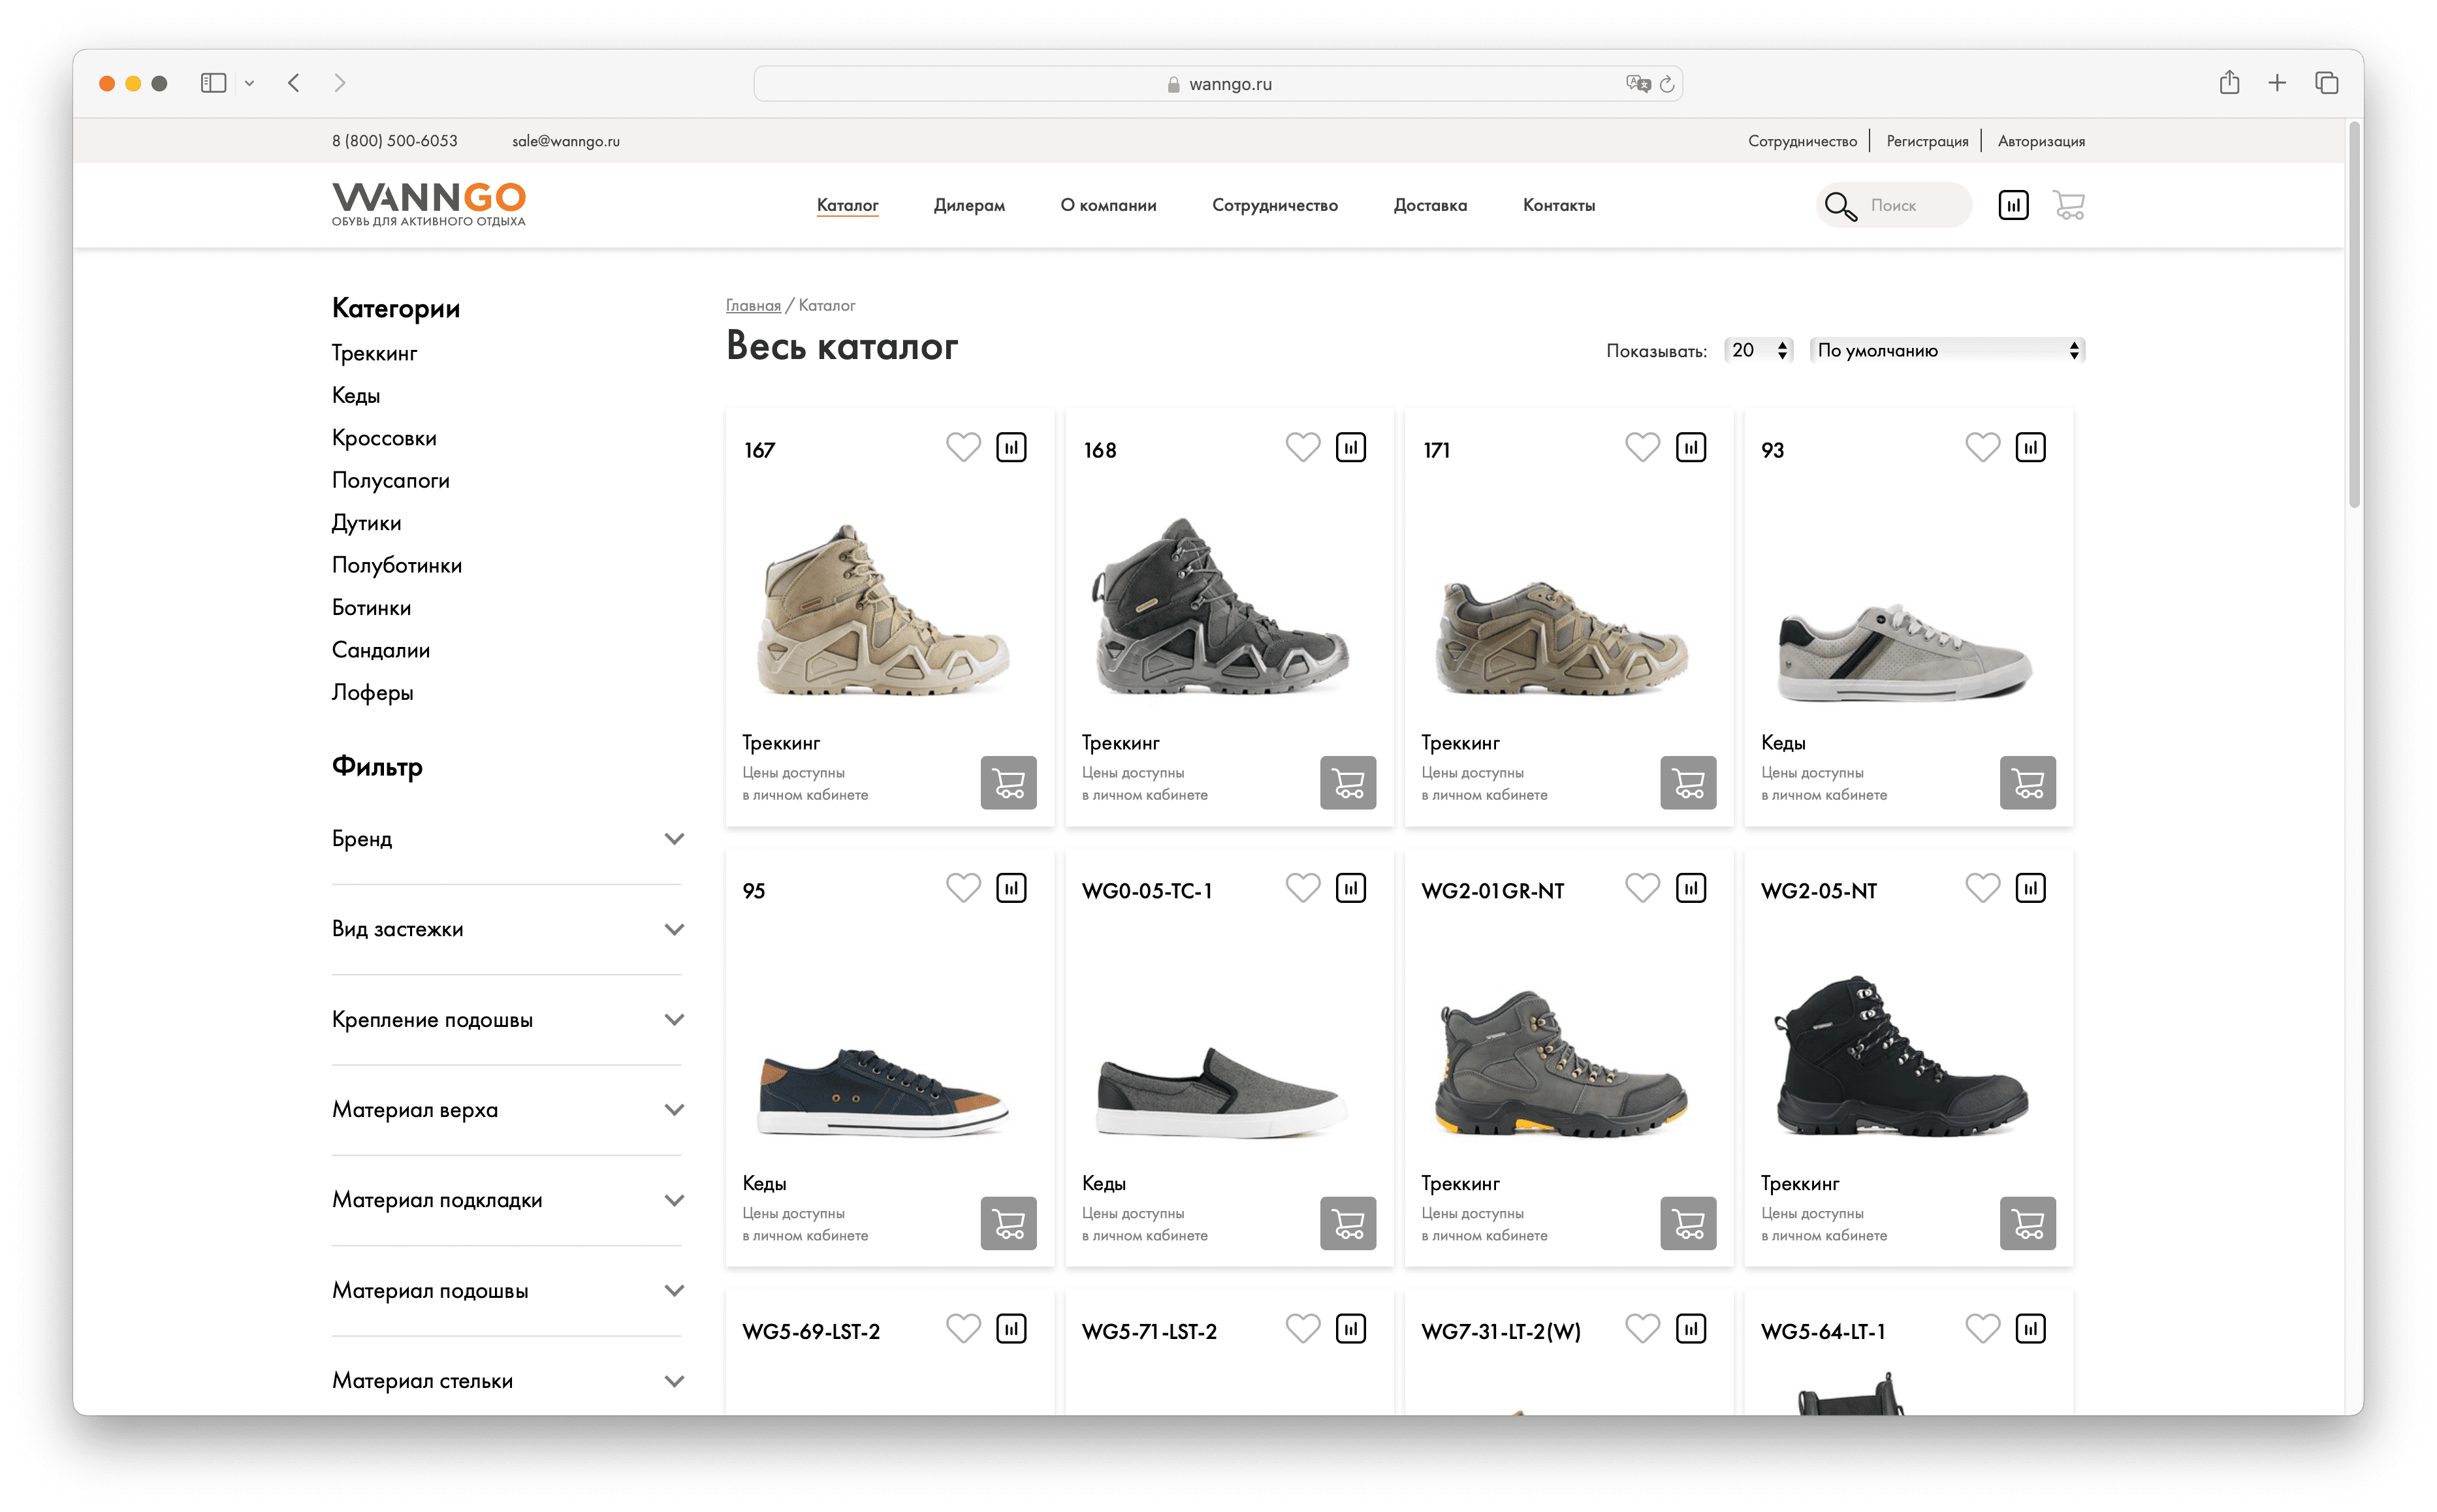Open items-per-page dropdown showing 20

click(1759, 351)
